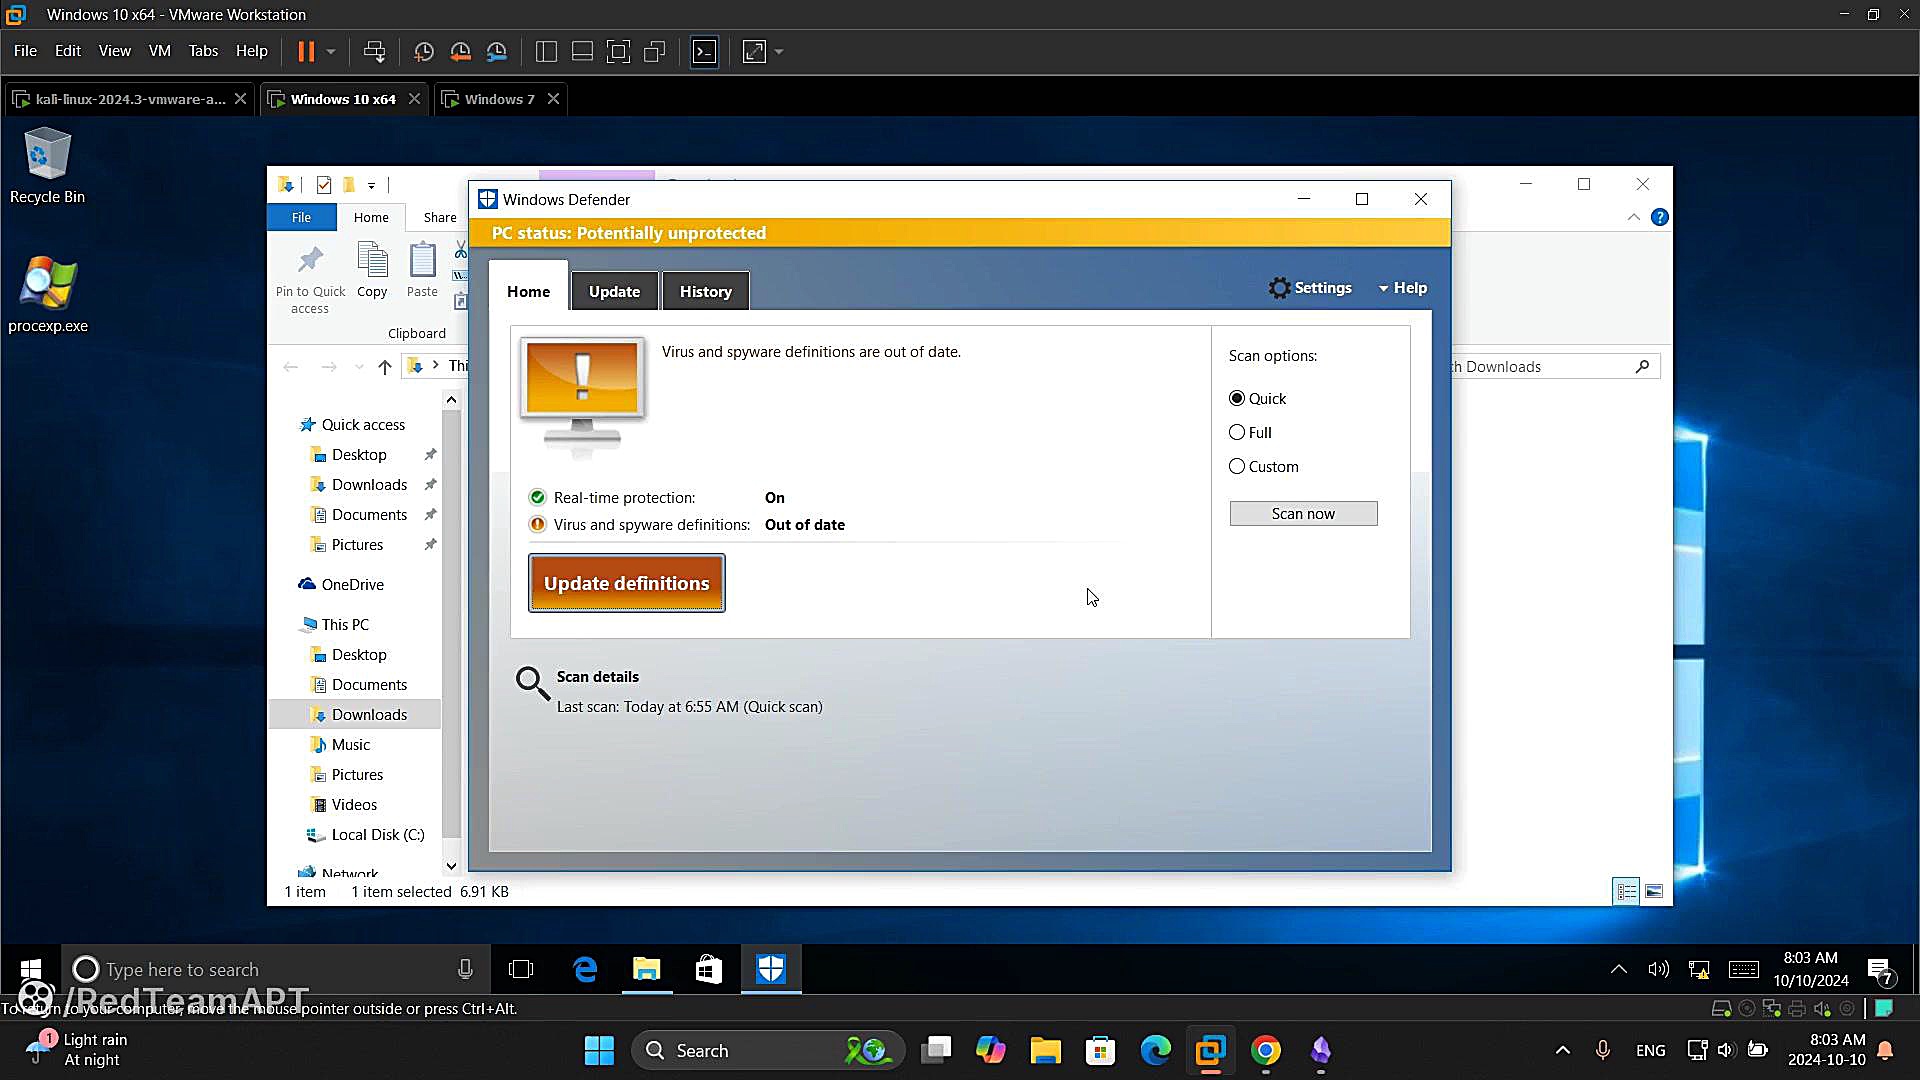The width and height of the screenshot is (1920, 1080).
Task: Expand the Help dropdown in Defender
Action: pos(1402,288)
